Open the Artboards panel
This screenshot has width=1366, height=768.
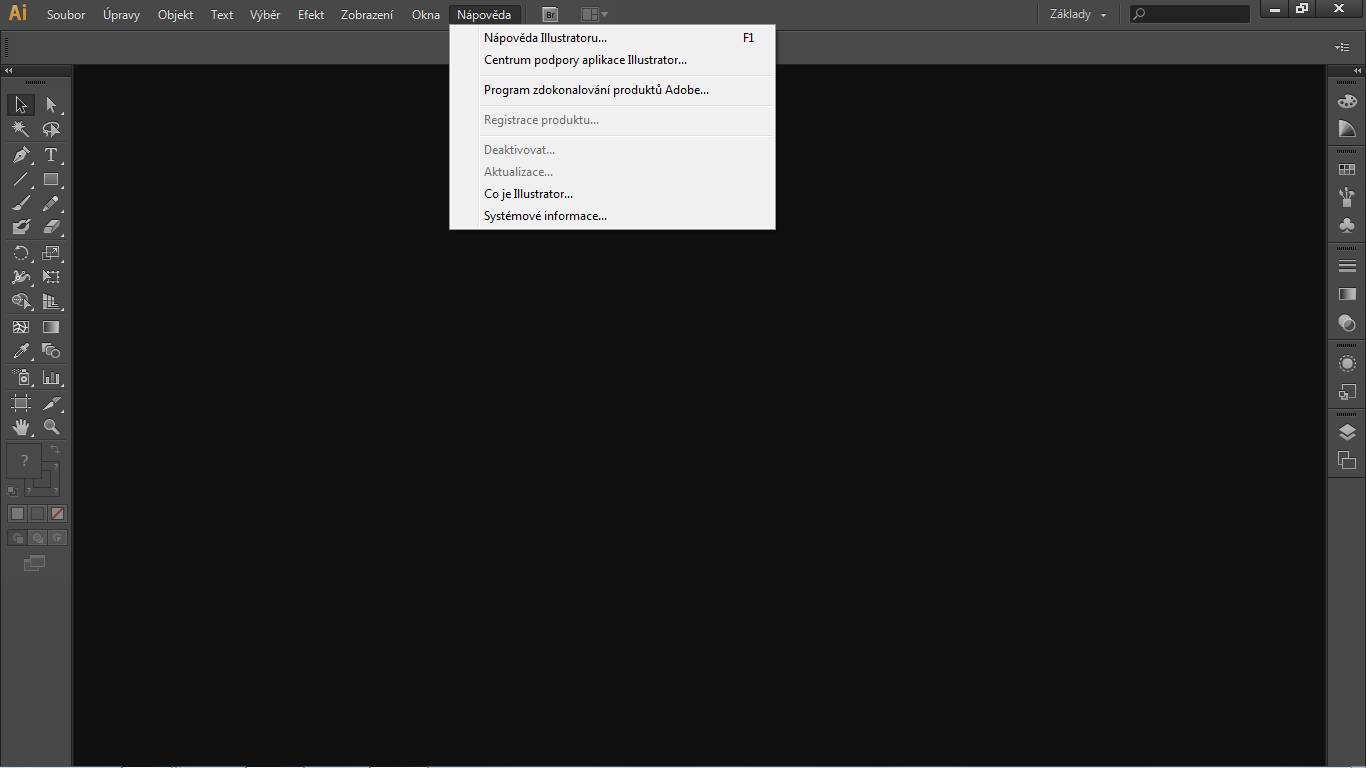[1347, 460]
